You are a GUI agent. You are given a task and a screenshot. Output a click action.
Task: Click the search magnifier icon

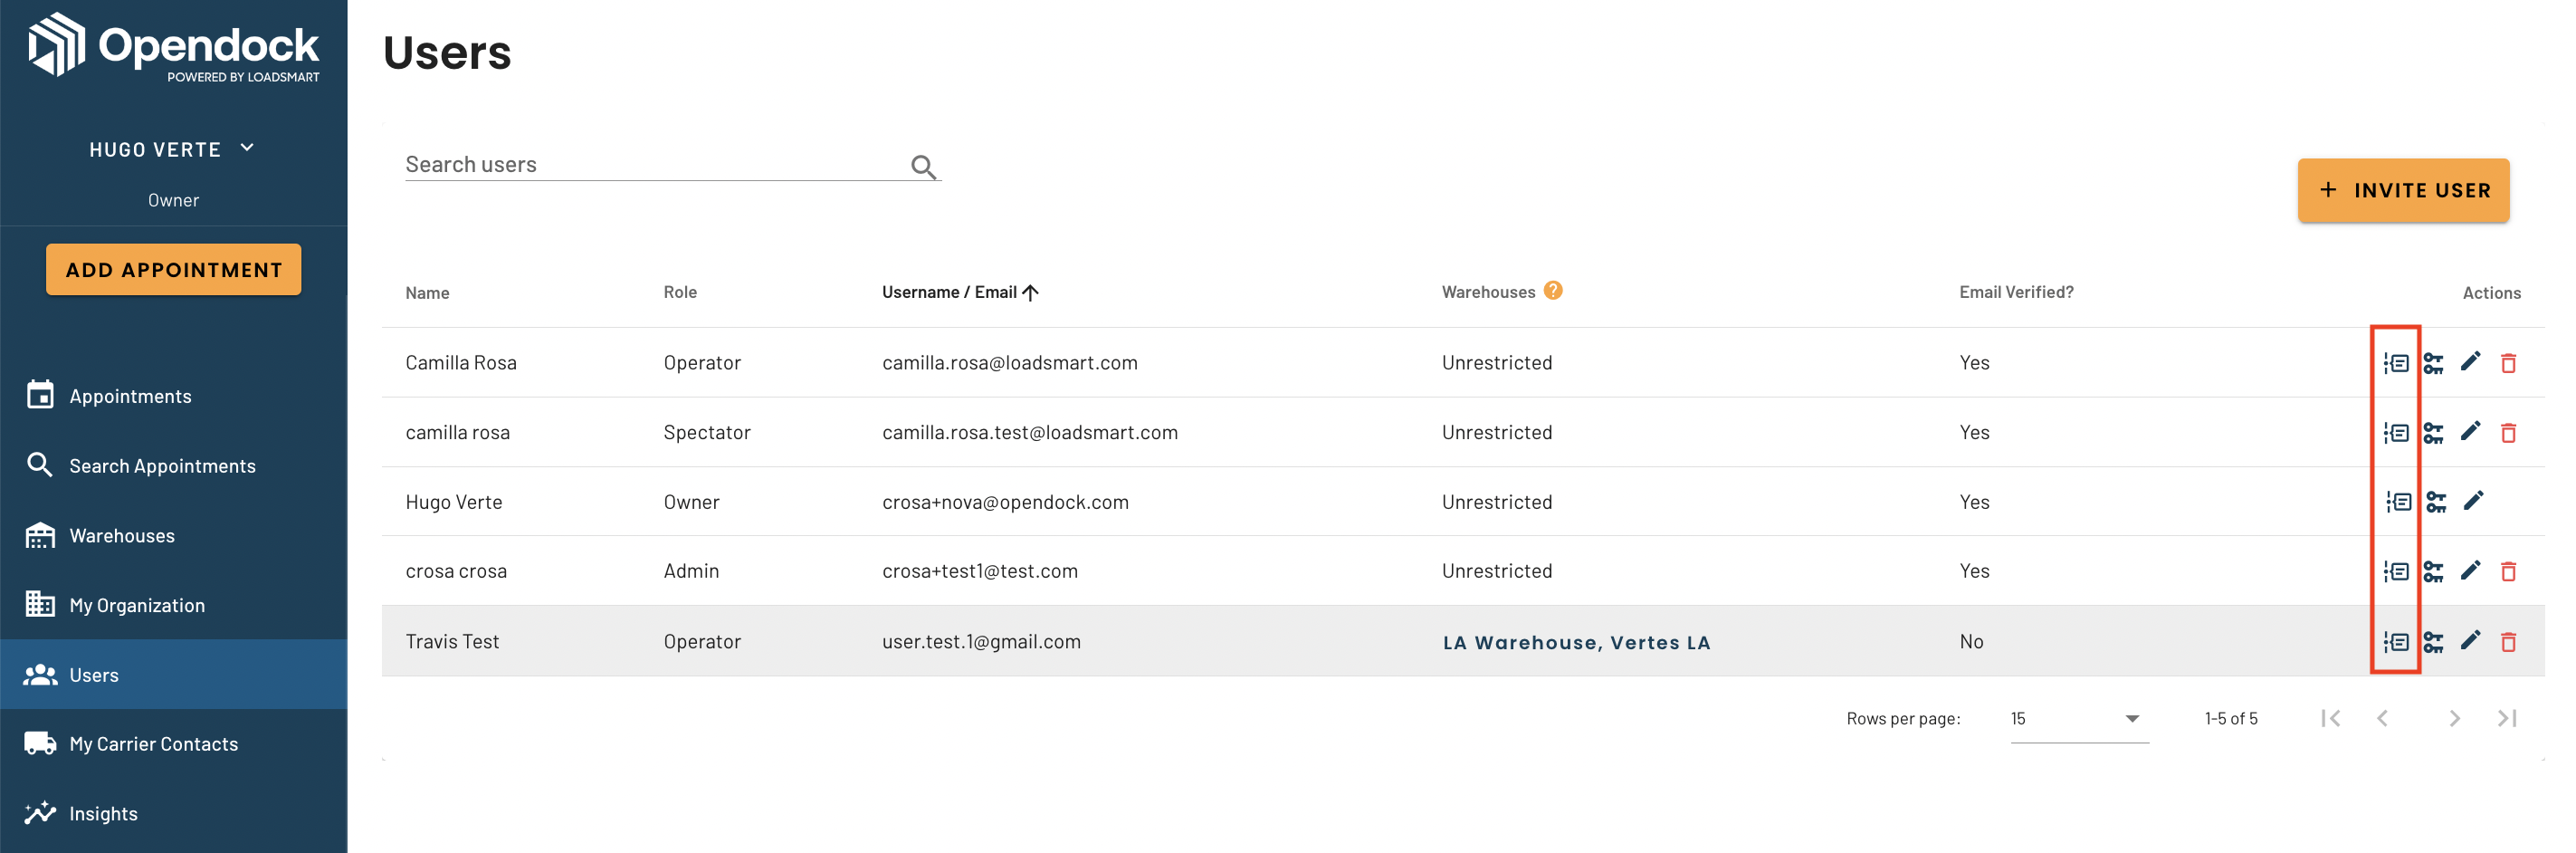point(923,167)
